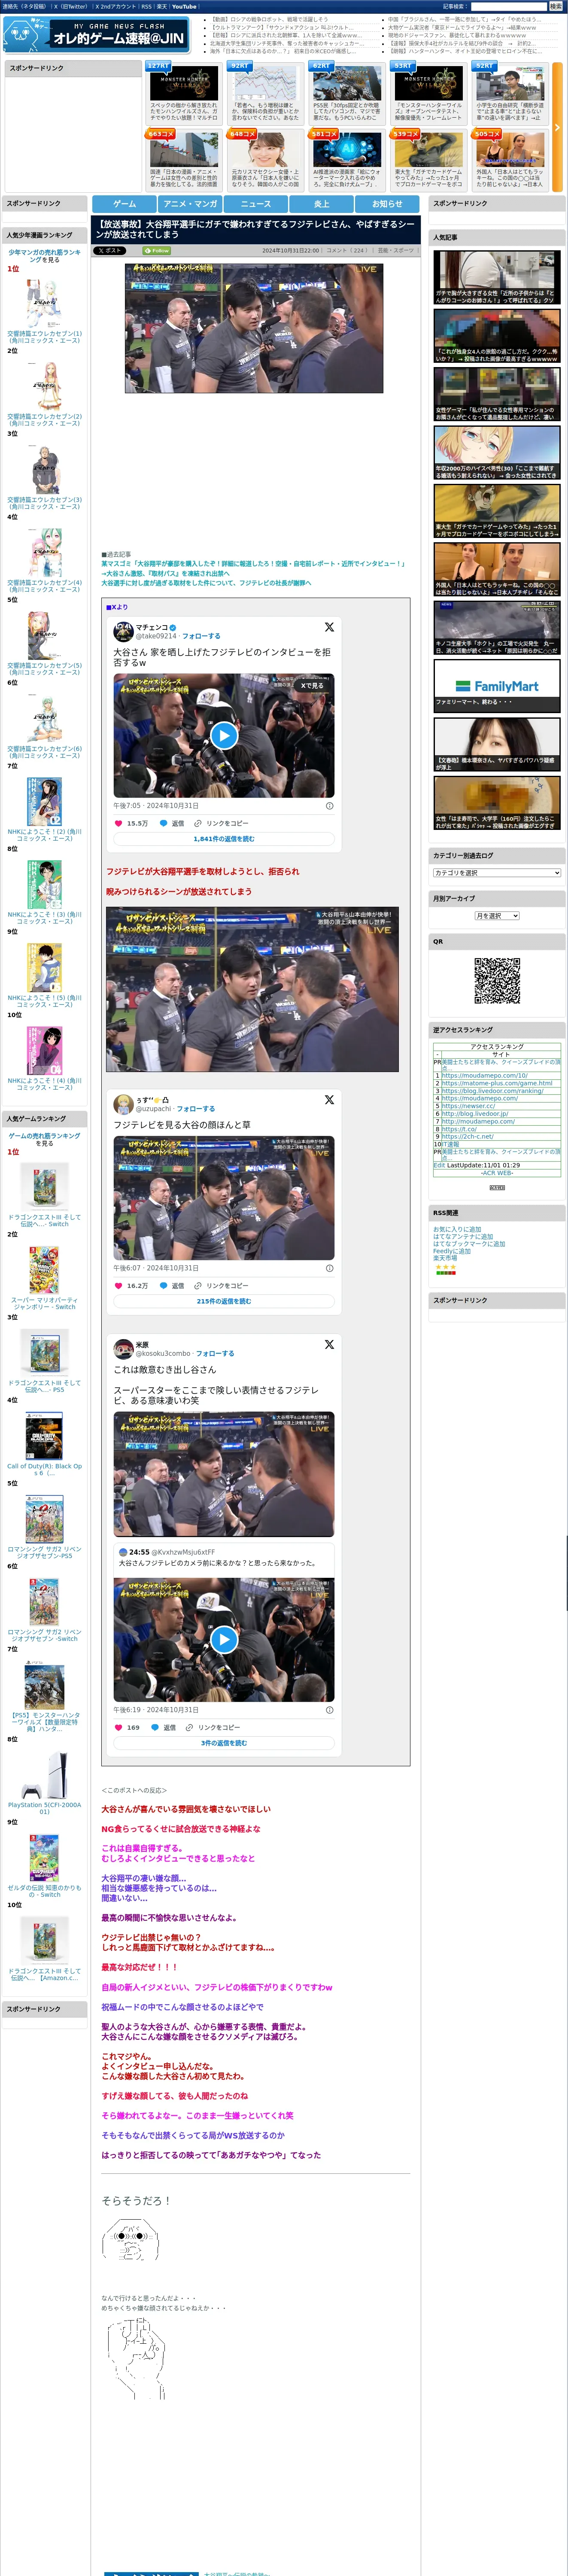Screen dimensions: 568x2576
Task: Play the video in 米原's tweet
Action: [224, 1640]
